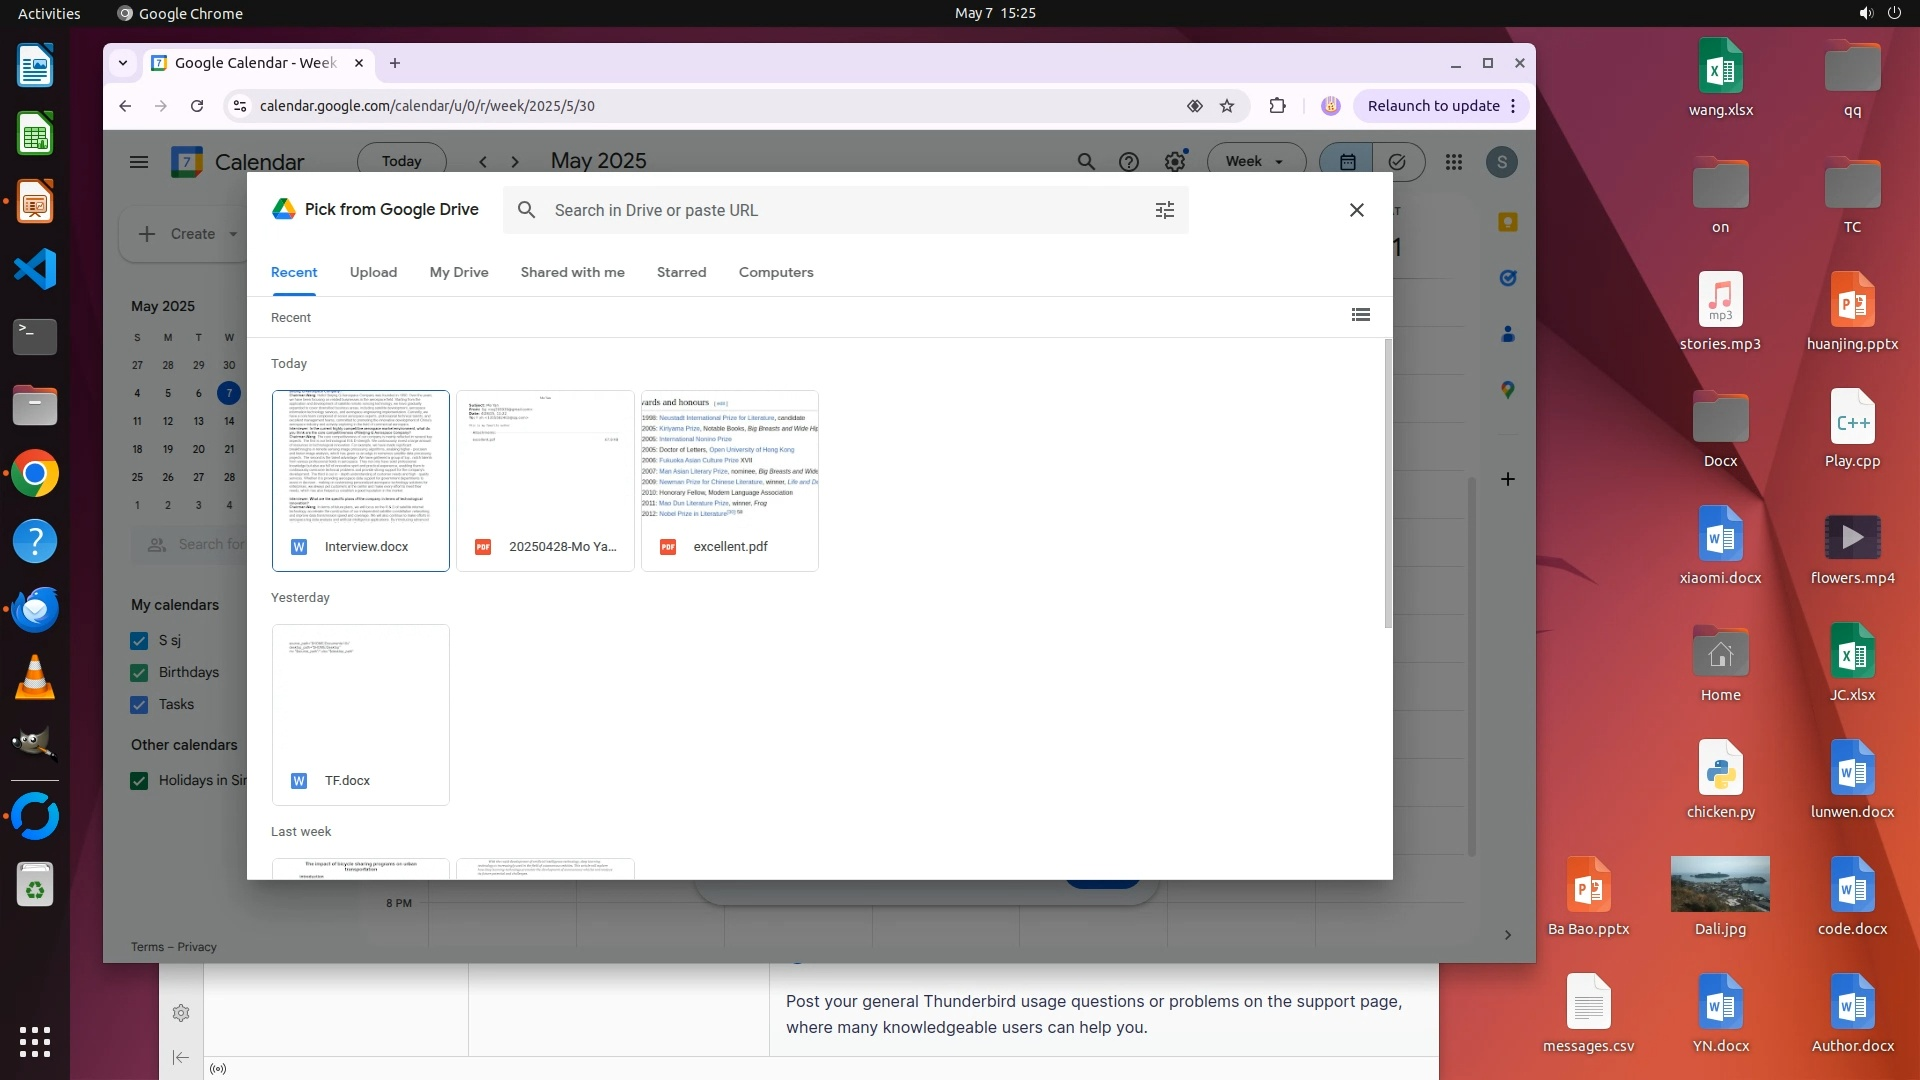
Task: Open Calendar settings gear icon
Action: point(1174,162)
